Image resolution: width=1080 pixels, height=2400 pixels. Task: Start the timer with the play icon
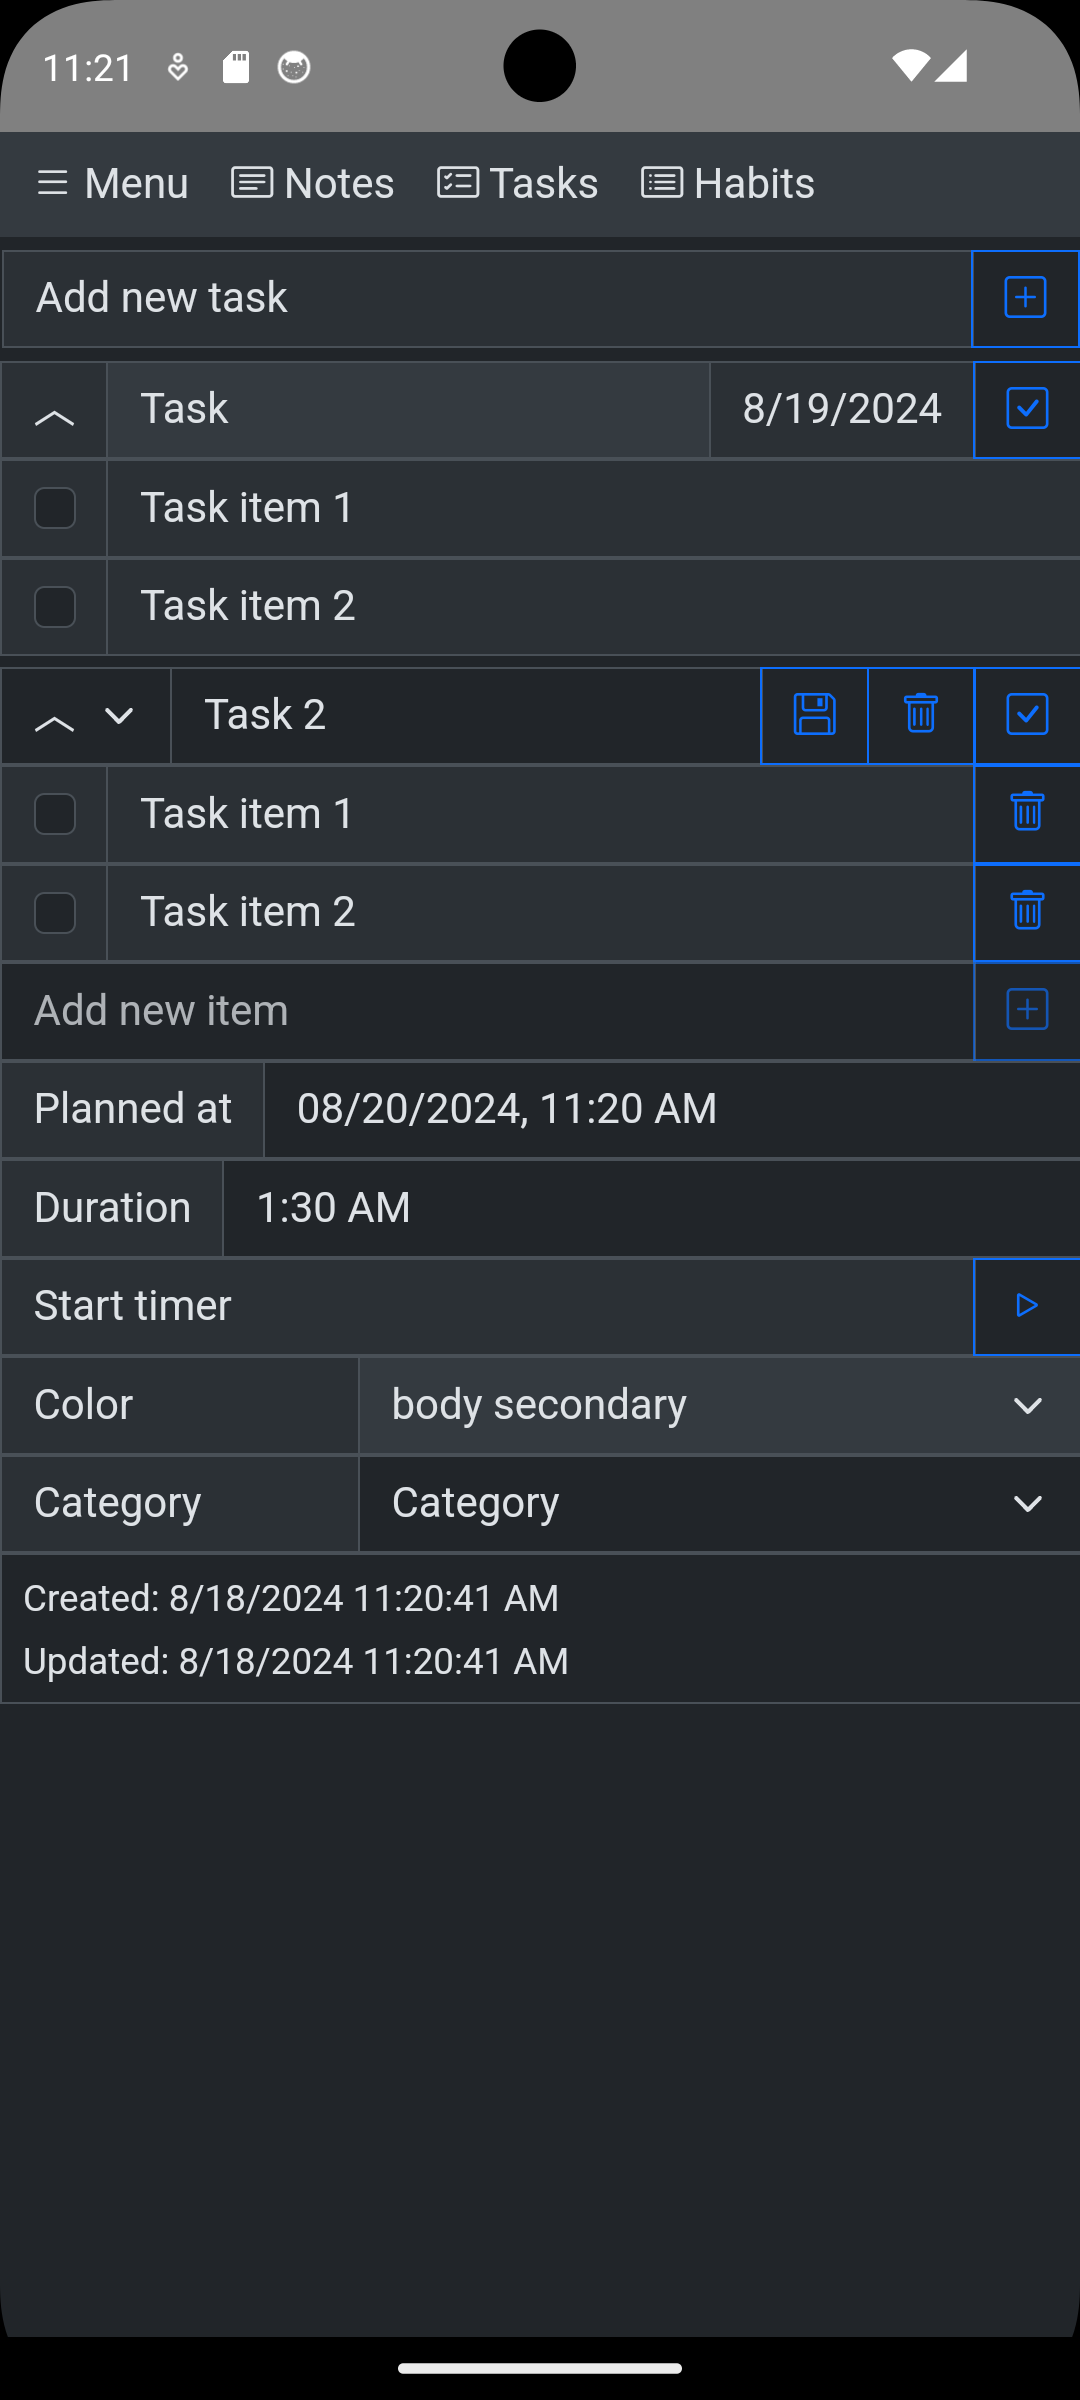coord(1027,1305)
